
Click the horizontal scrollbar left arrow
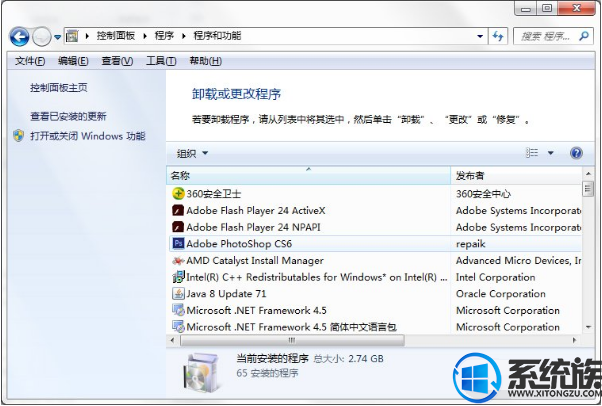click(172, 340)
